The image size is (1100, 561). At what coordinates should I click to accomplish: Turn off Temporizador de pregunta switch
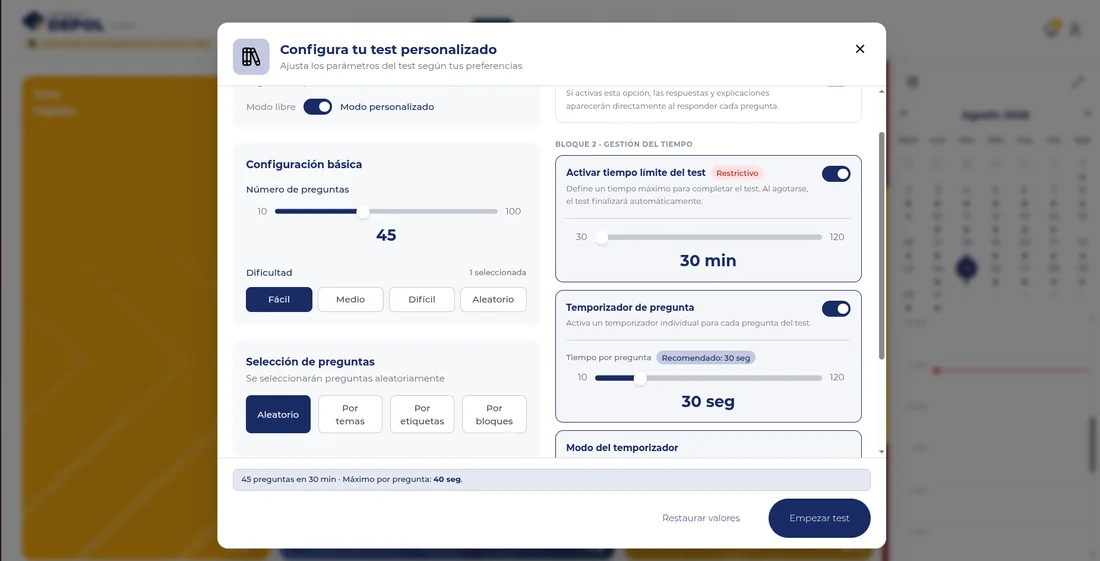[x=836, y=309]
